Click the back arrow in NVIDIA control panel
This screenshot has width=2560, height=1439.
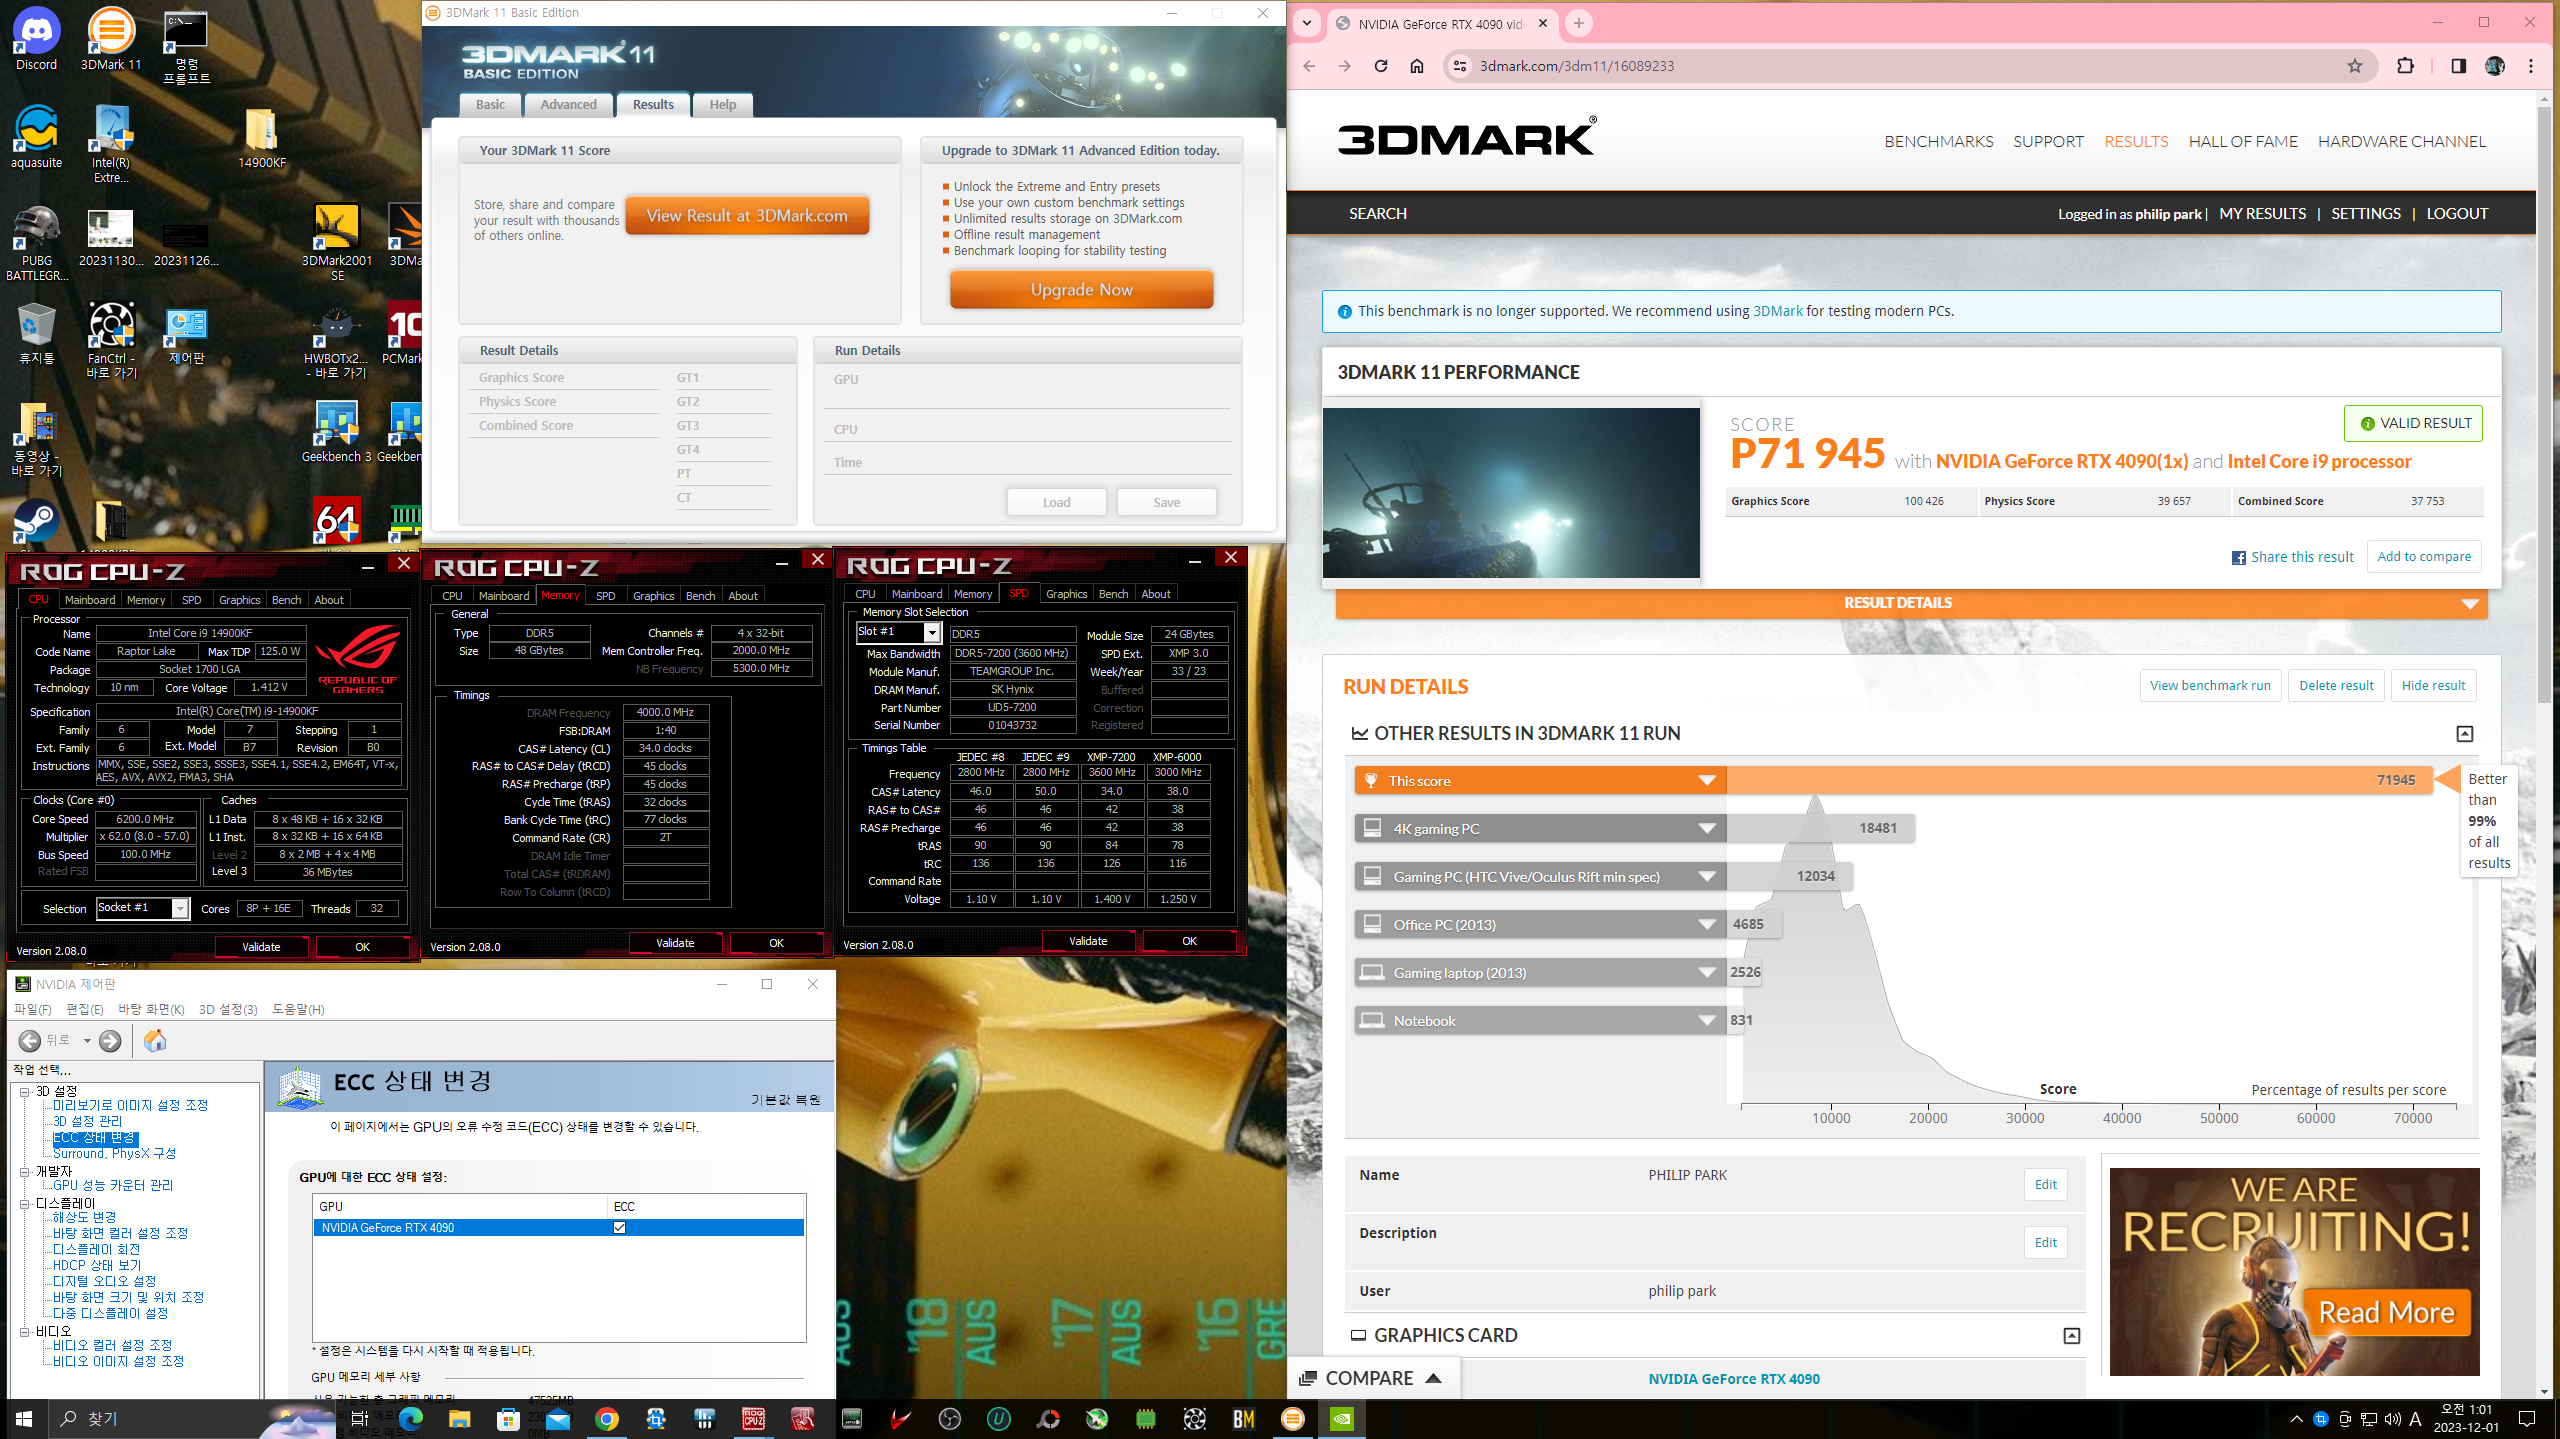pos(30,1041)
